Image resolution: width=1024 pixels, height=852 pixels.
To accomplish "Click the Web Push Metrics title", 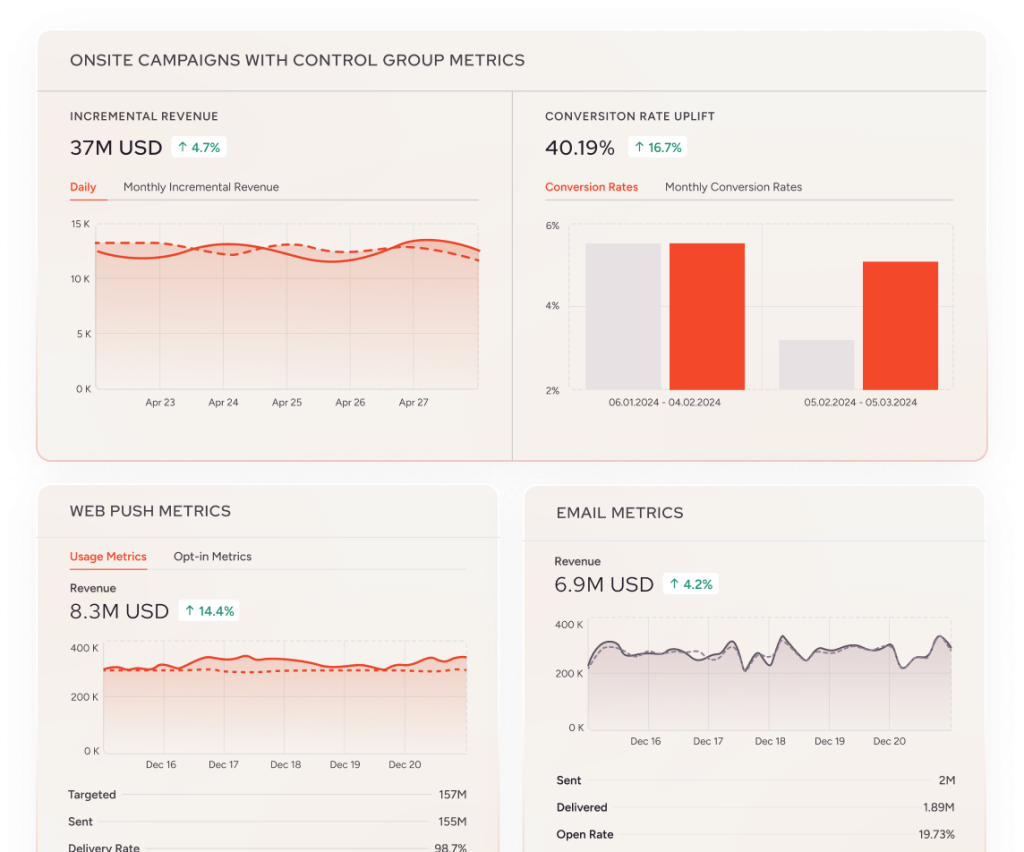I will 150,511.
